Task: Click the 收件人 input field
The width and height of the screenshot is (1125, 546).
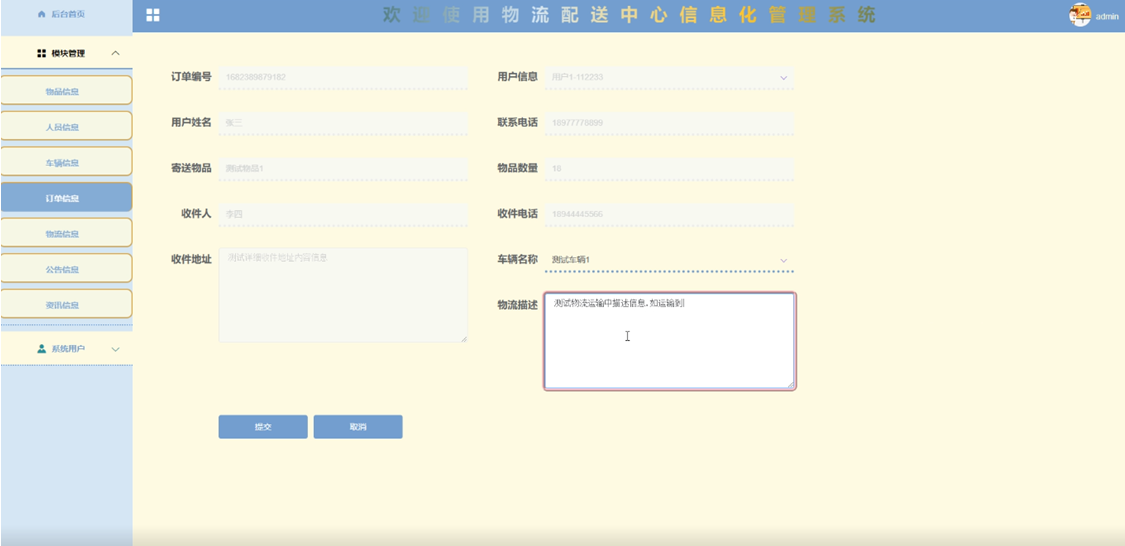Action: click(x=343, y=214)
